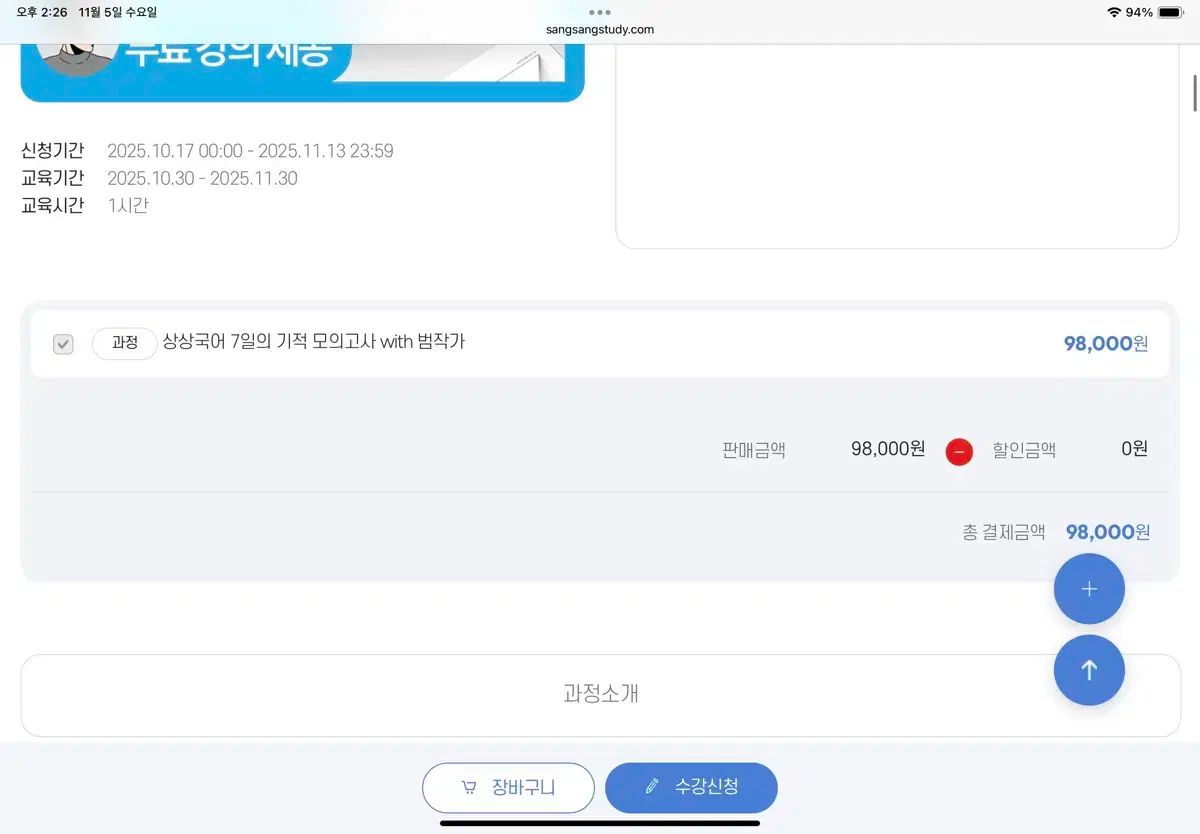
Task: Select the 과정 badge on the course row
Action: [124, 342]
